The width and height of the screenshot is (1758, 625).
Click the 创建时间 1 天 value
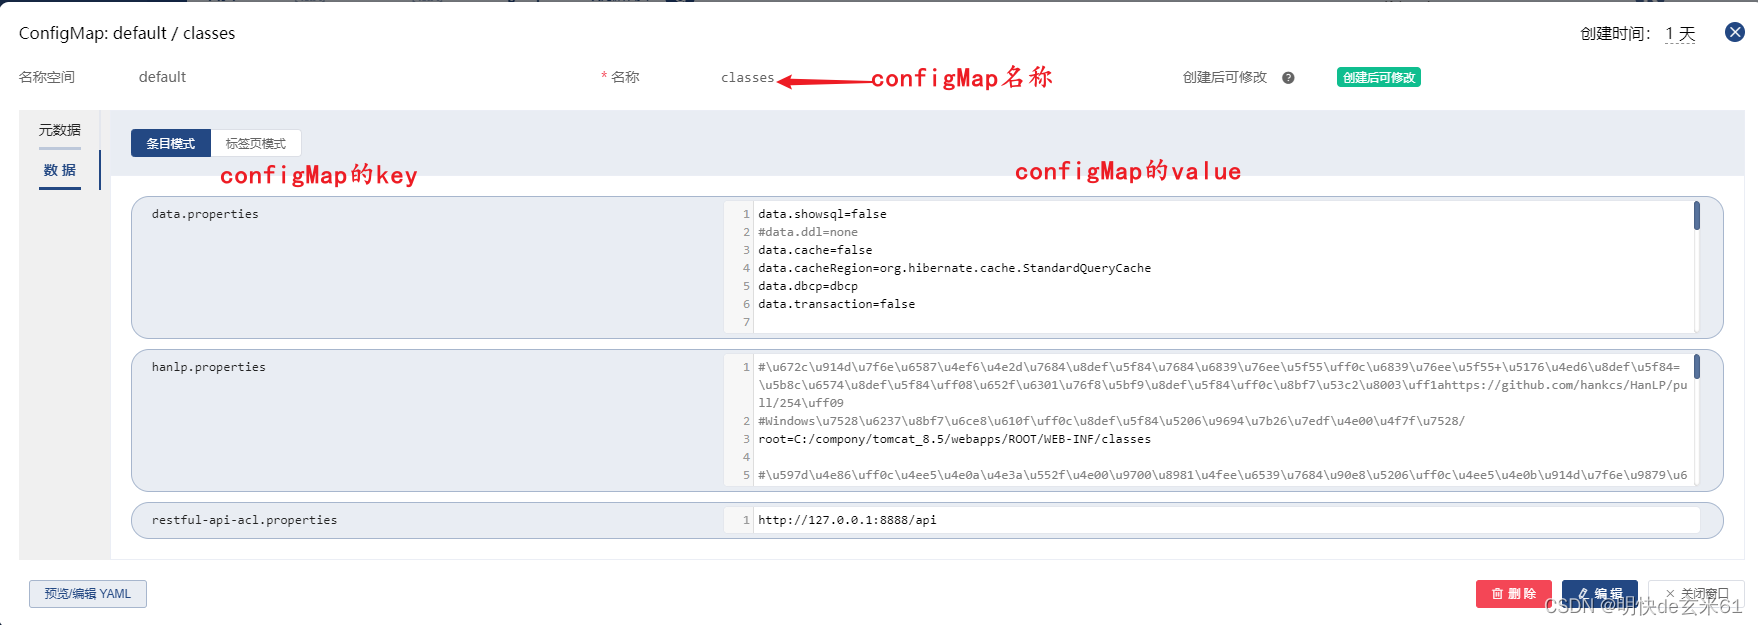pos(1681,34)
